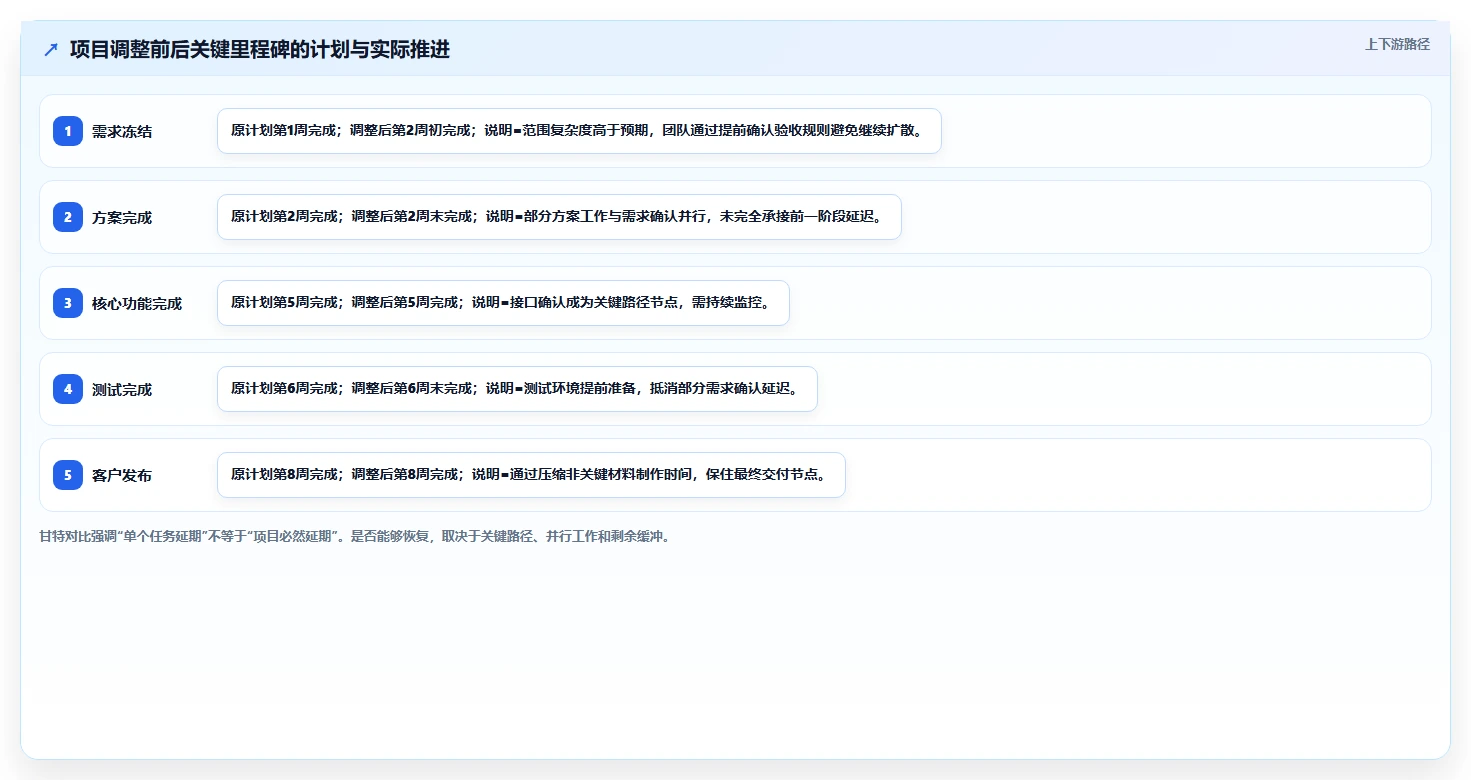Screen dimensions: 1471x780
Task: Click the footnote starting with 甘特对比强调
Action: [355, 536]
